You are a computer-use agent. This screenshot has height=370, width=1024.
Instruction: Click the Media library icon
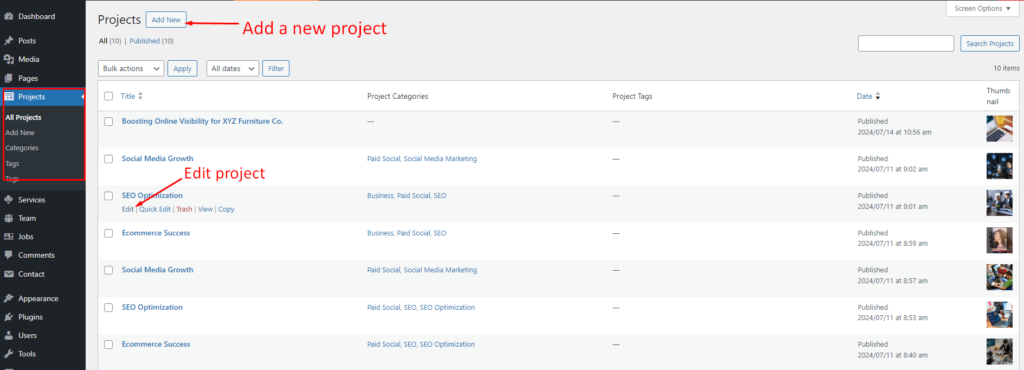pyautogui.click(x=8, y=59)
